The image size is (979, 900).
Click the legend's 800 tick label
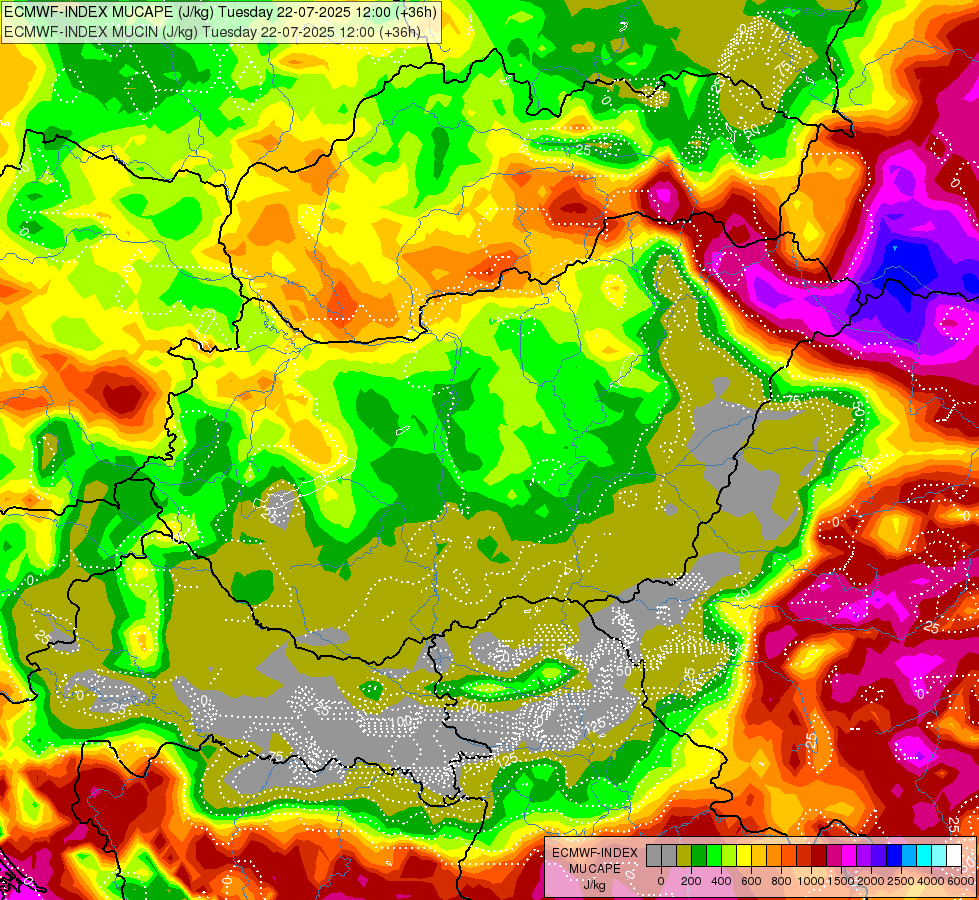click(781, 881)
